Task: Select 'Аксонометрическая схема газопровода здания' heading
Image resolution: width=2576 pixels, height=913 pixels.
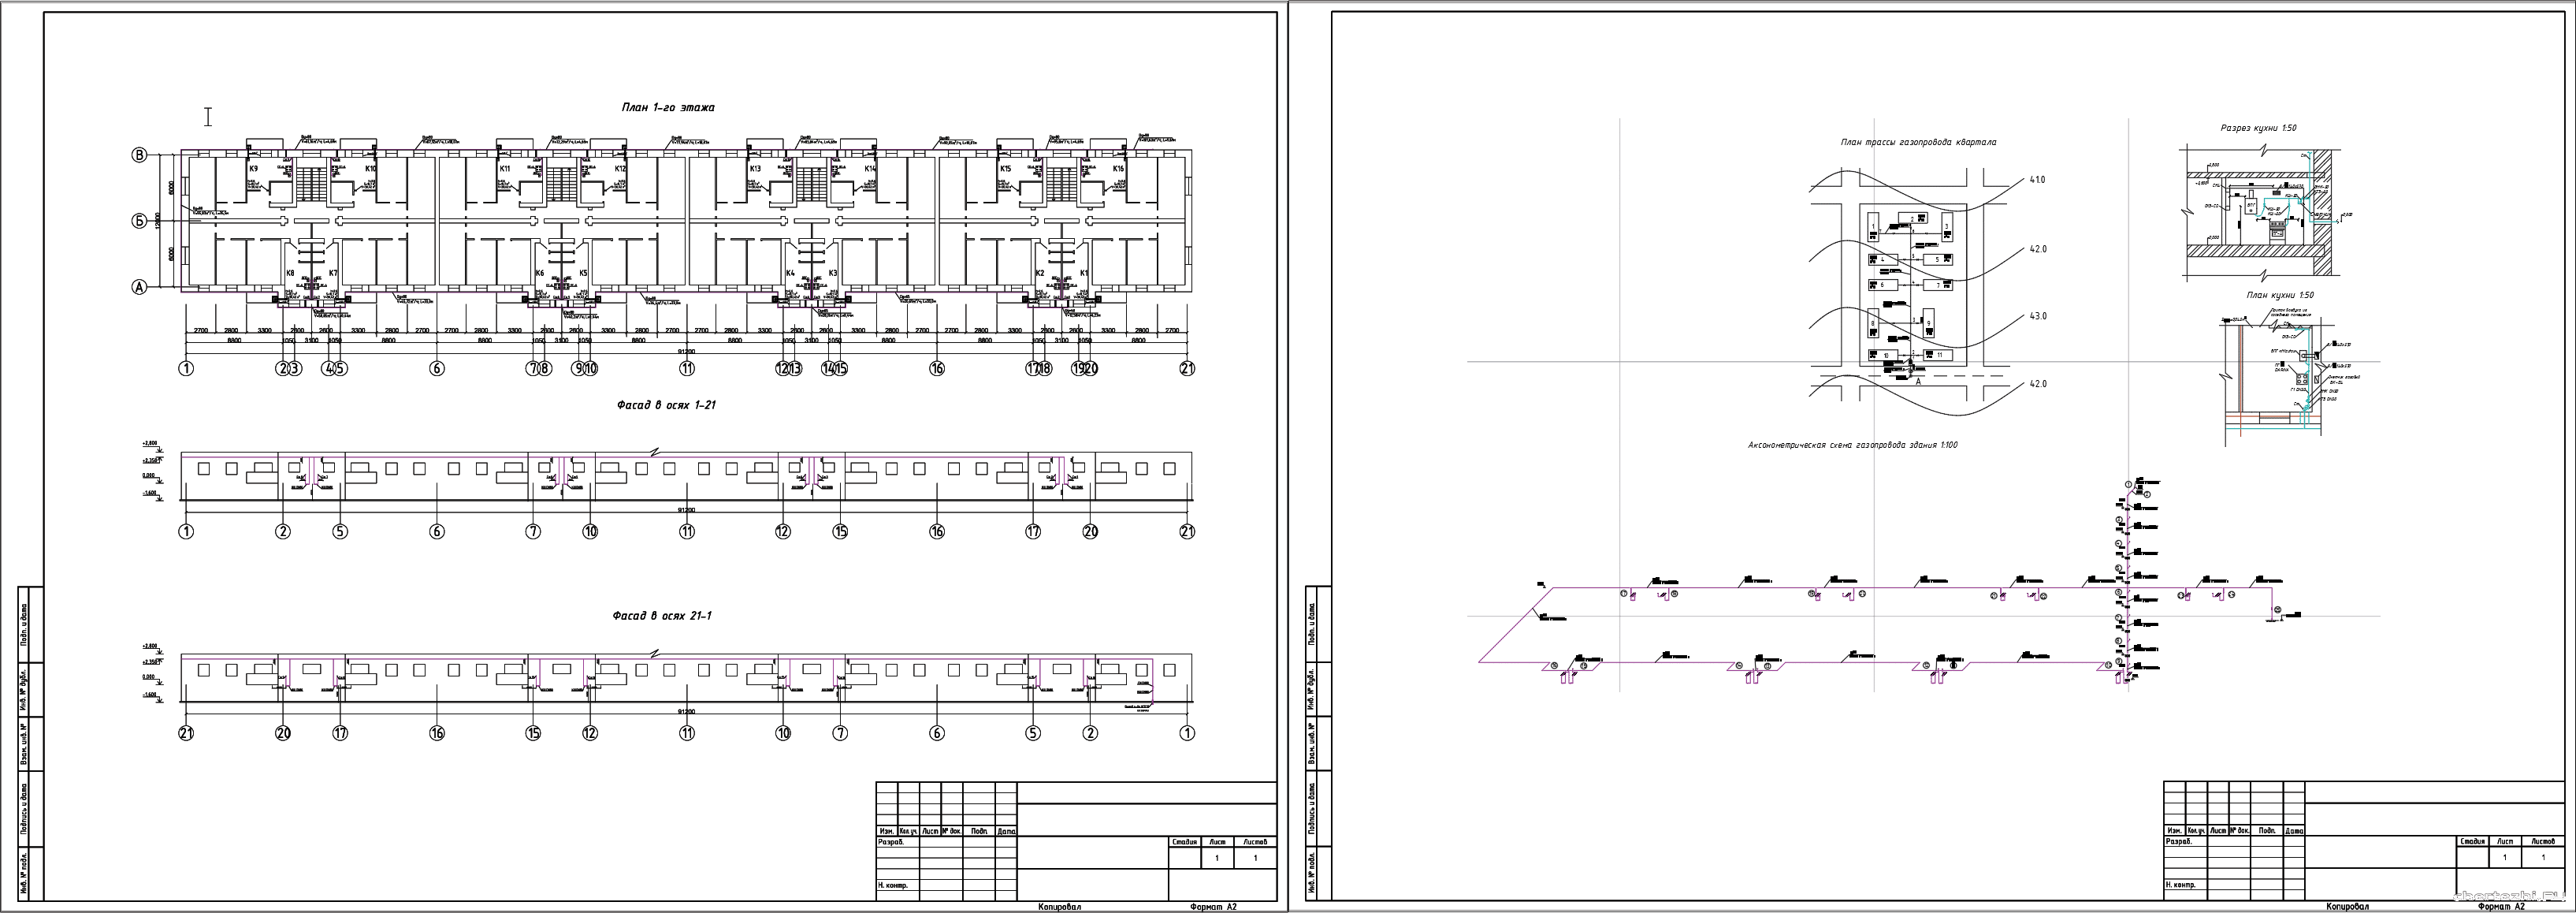Action: point(1852,445)
